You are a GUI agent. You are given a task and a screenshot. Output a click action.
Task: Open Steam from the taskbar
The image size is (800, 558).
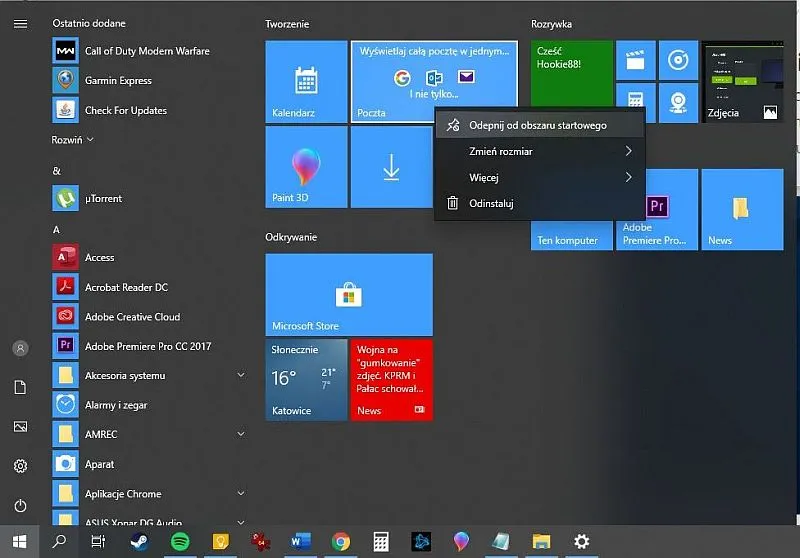coord(140,541)
